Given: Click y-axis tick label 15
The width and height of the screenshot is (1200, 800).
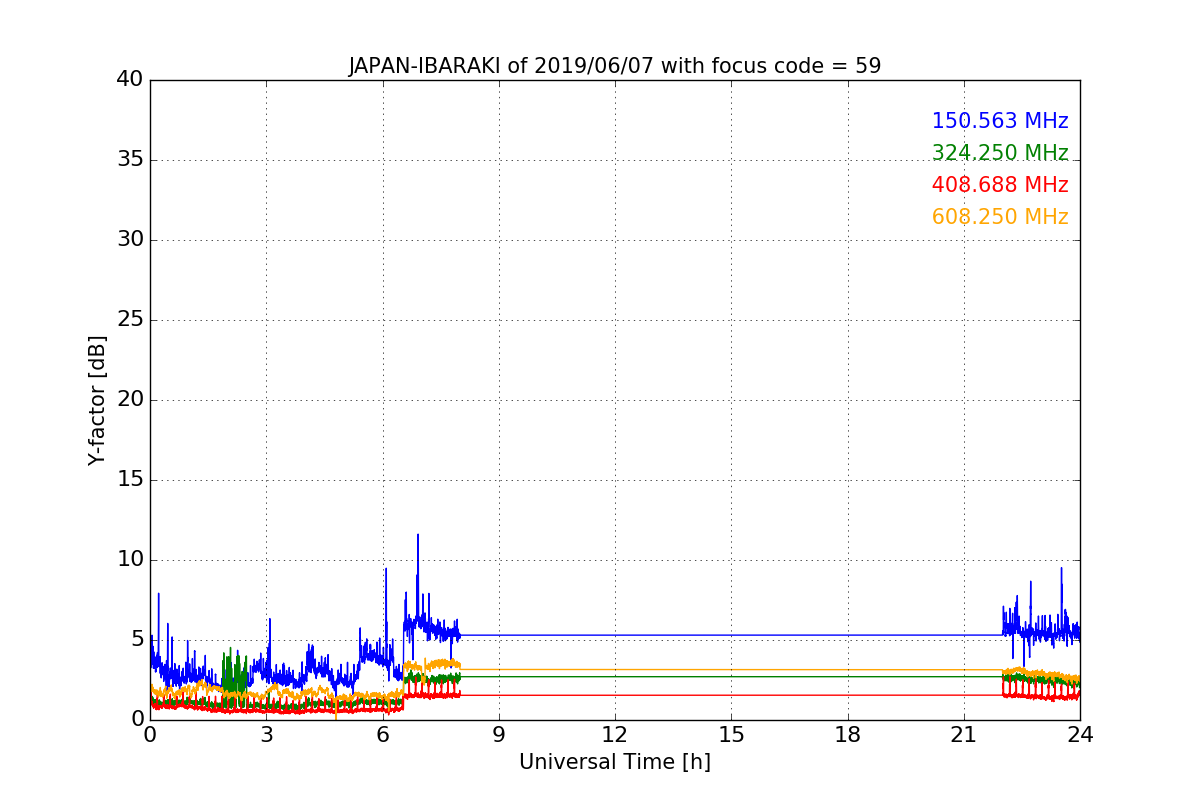Looking at the screenshot, I should (x=129, y=479).
